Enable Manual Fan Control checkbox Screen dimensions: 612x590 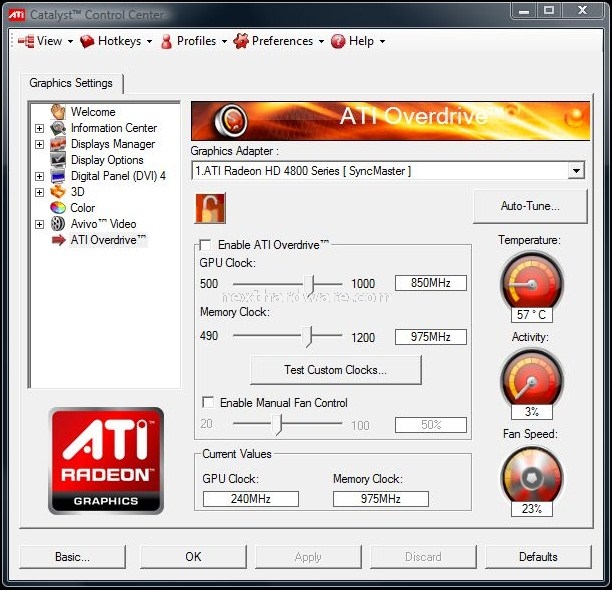pyautogui.click(x=208, y=402)
